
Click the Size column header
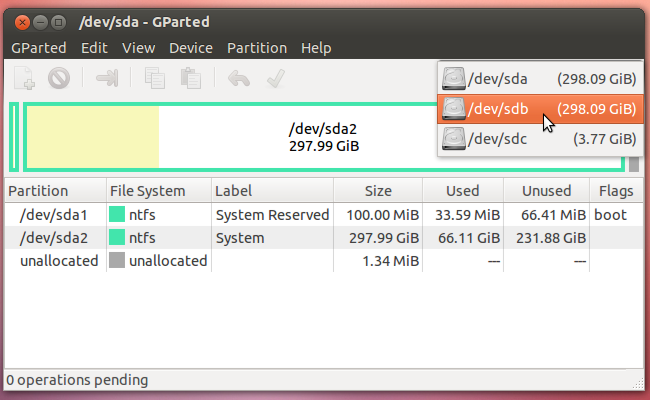[378, 191]
